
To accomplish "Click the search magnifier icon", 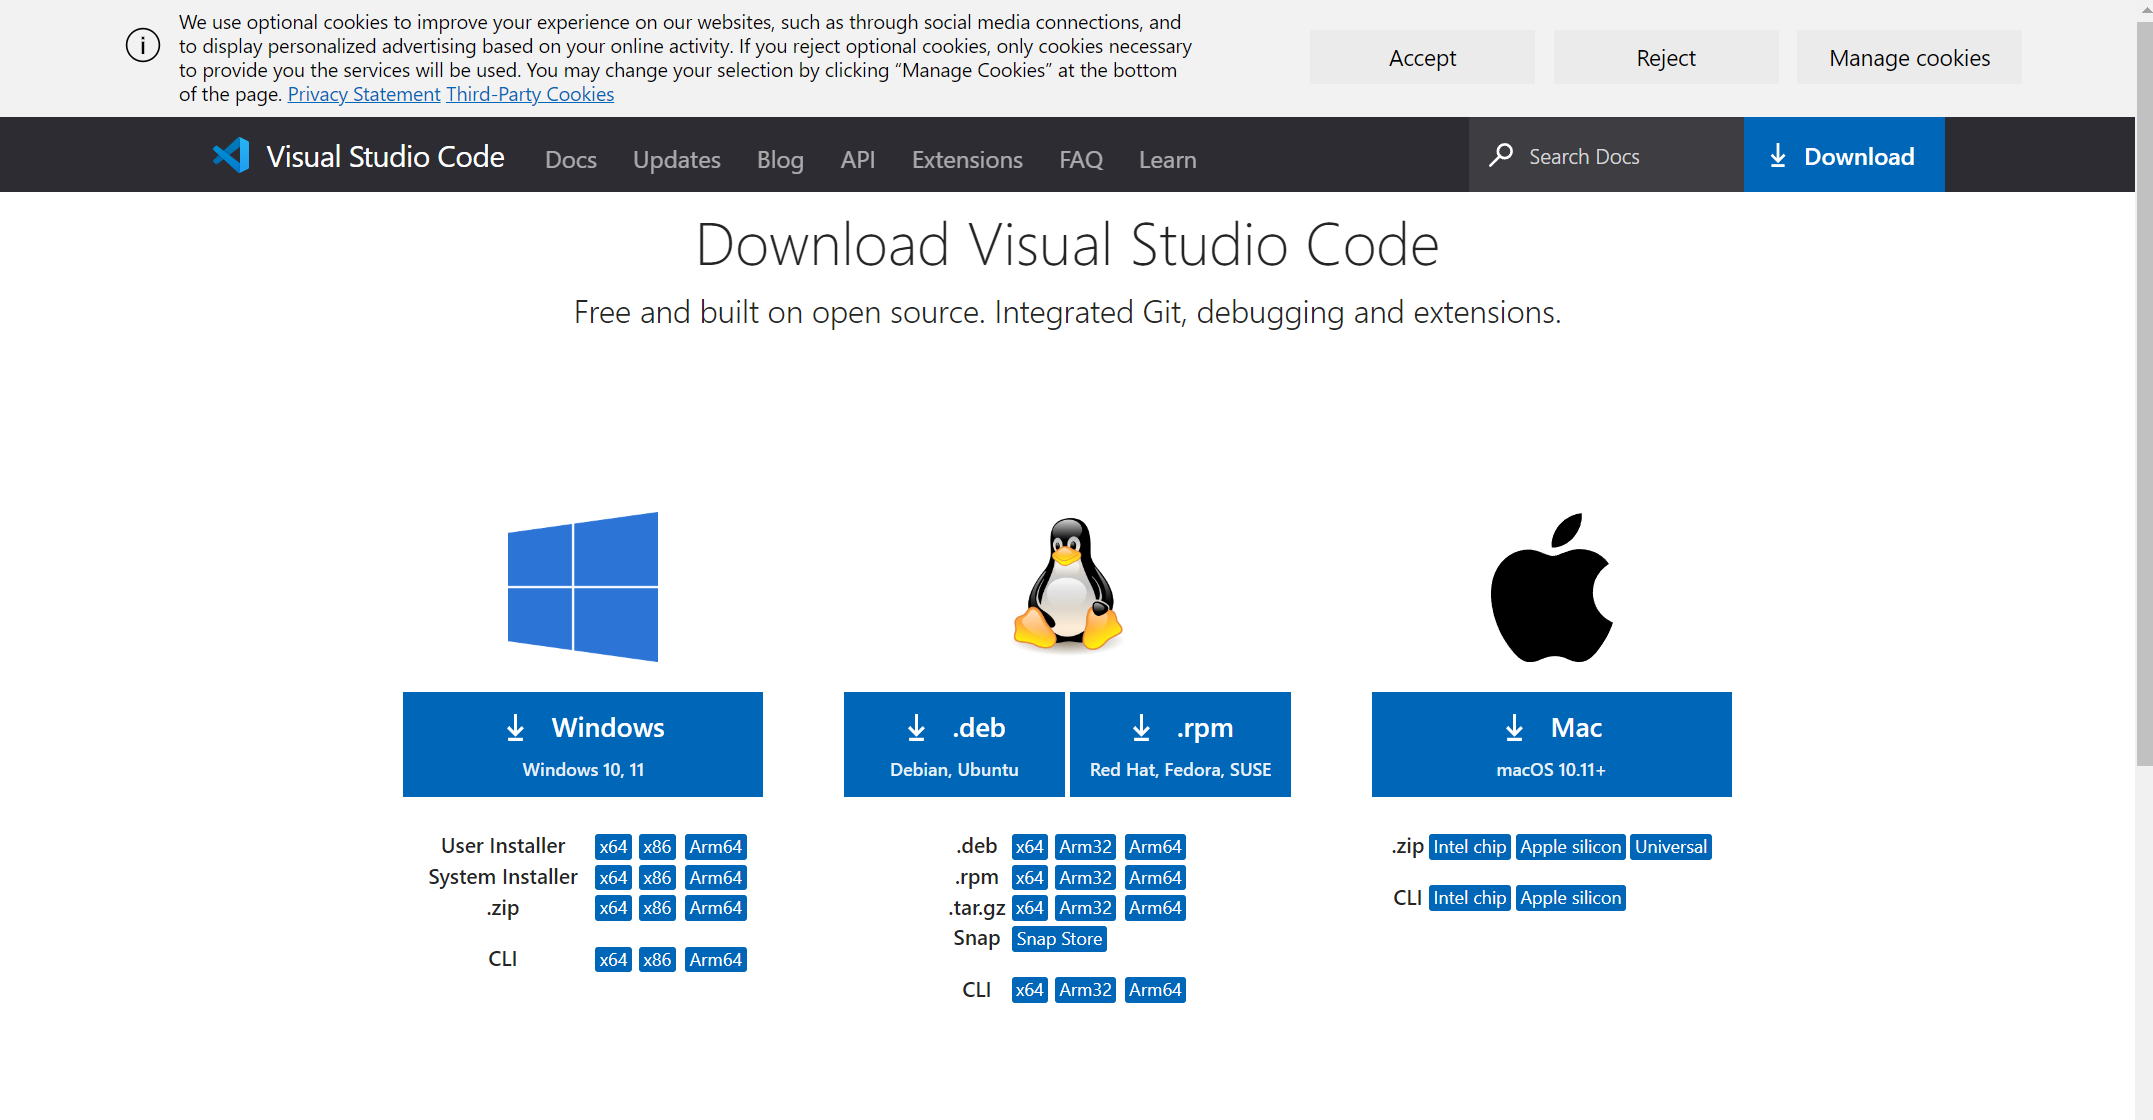I will click(1500, 155).
